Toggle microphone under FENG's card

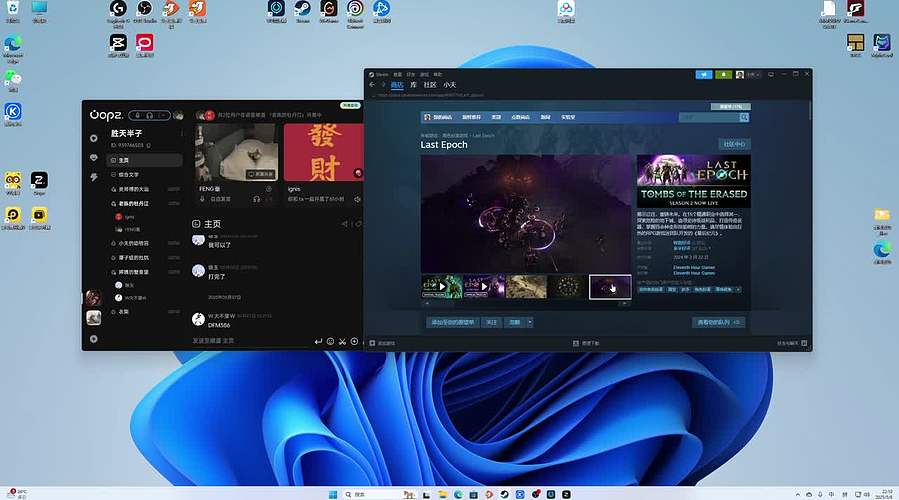(202, 199)
